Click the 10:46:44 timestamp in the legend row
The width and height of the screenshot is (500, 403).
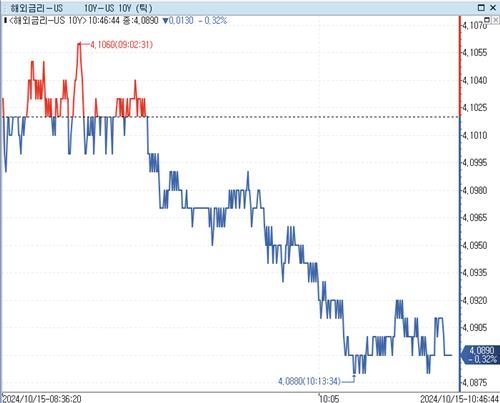click(x=104, y=21)
